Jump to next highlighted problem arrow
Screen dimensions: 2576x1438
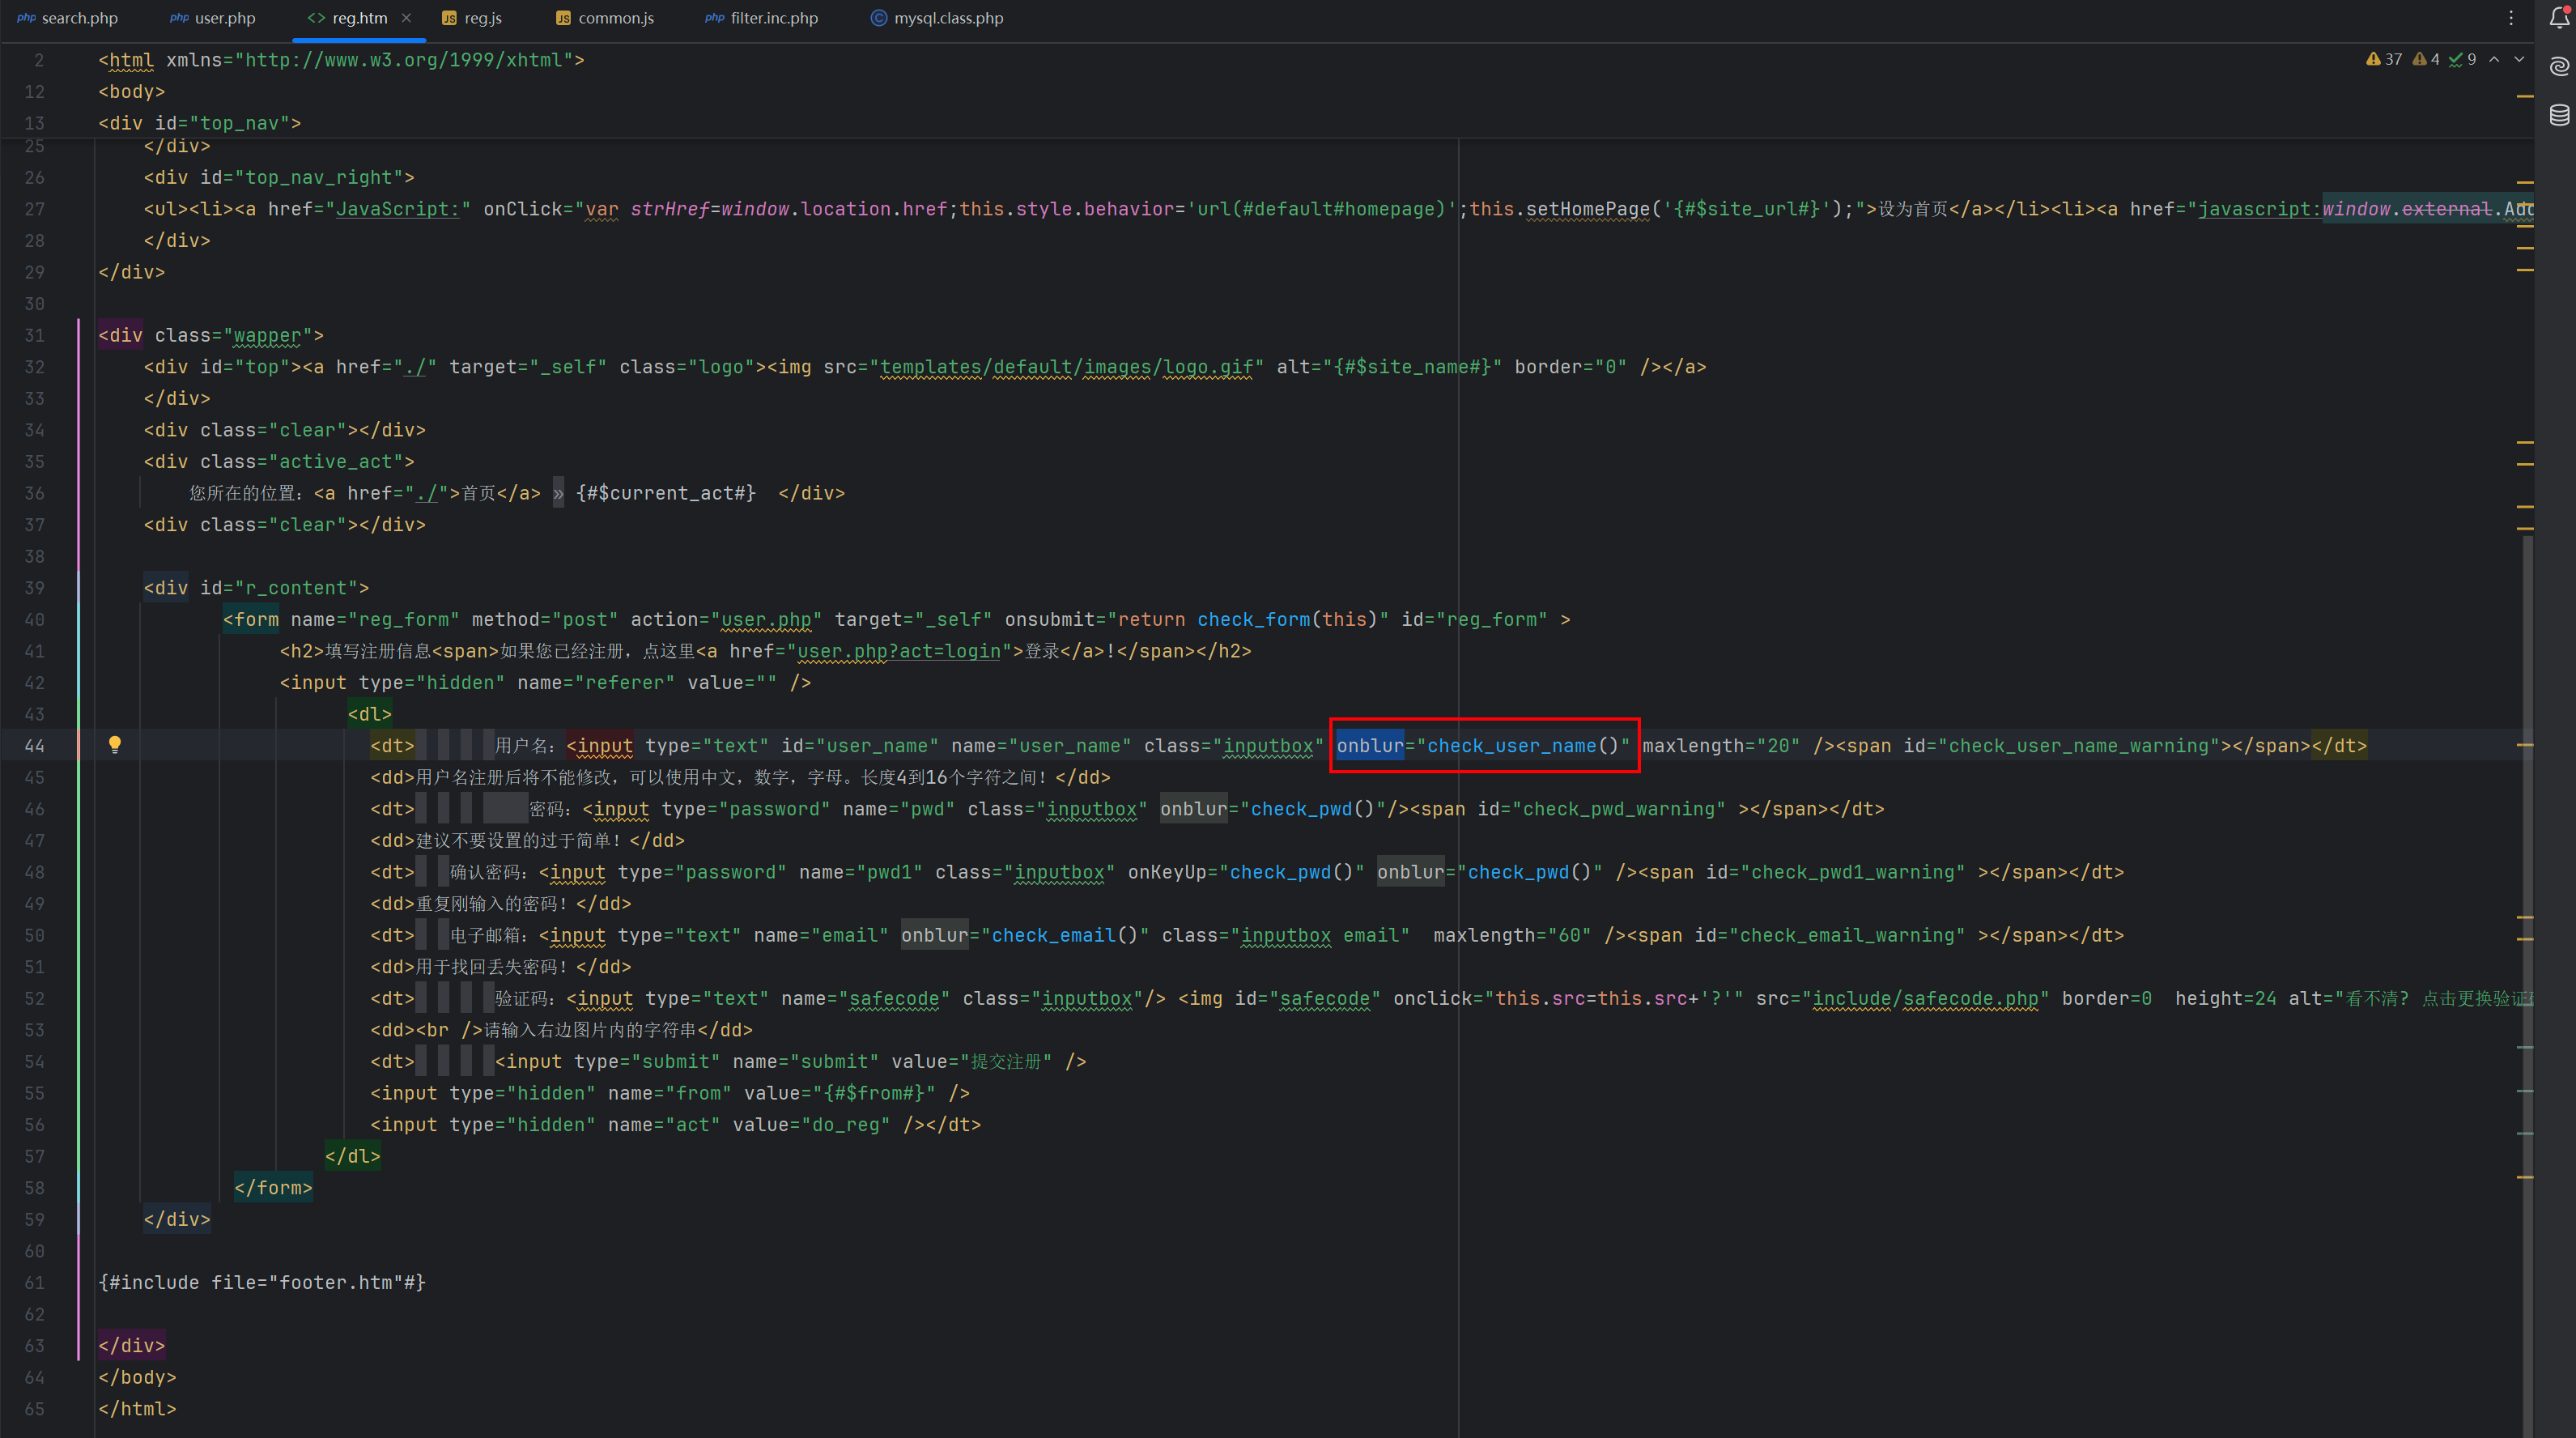(2519, 59)
